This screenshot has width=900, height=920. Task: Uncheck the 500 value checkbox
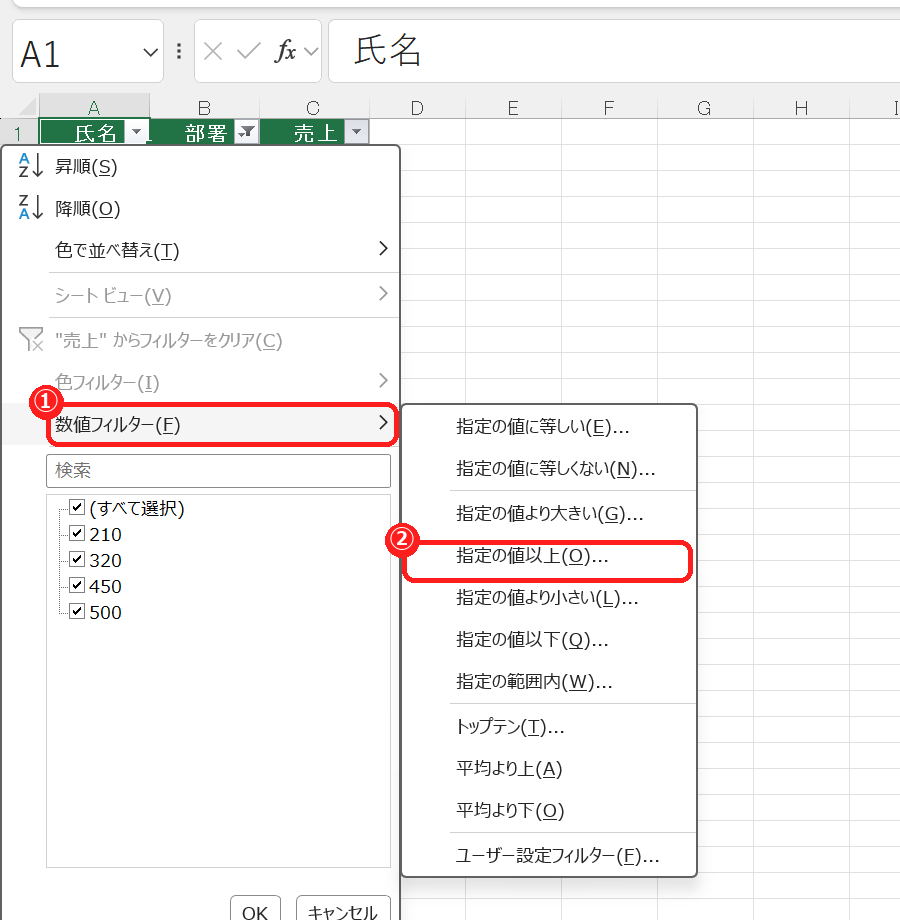coord(77,611)
